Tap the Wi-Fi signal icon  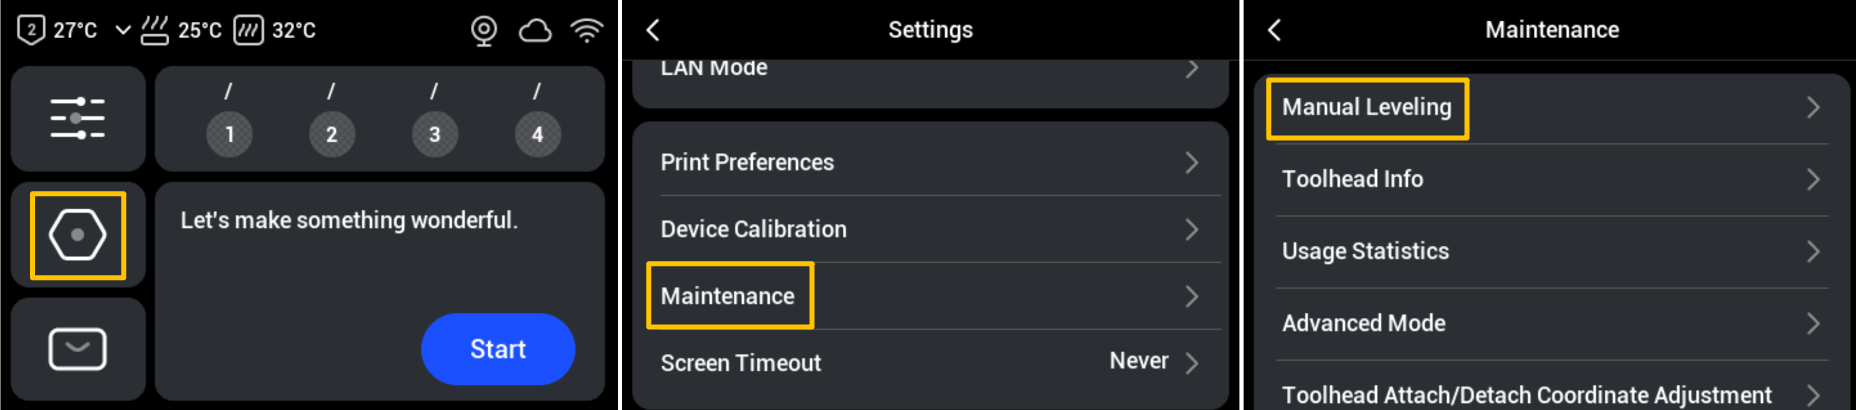pyautogui.click(x=587, y=31)
